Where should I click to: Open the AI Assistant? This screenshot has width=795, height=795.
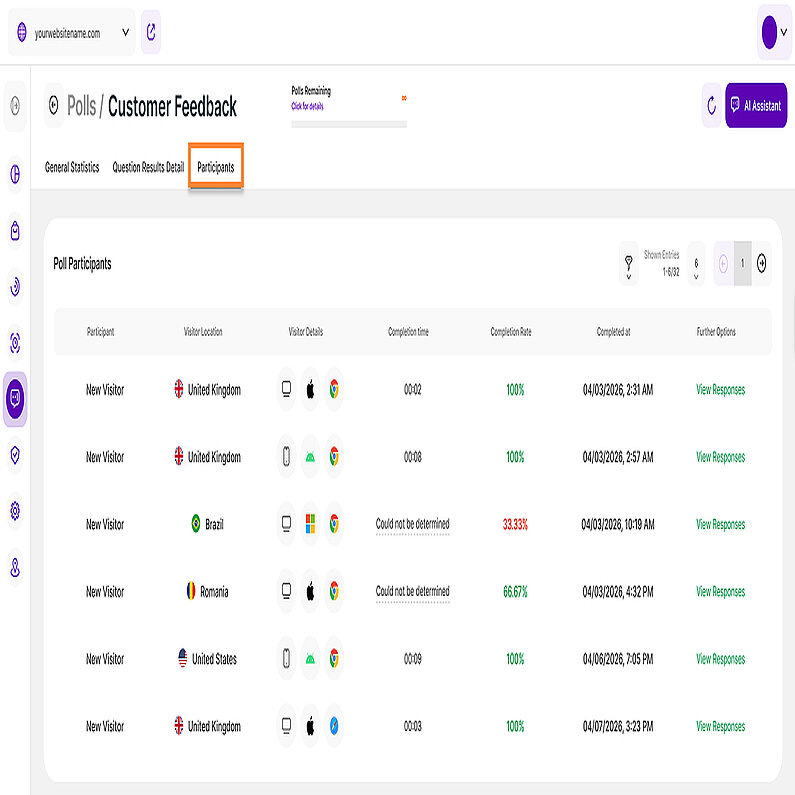756,105
